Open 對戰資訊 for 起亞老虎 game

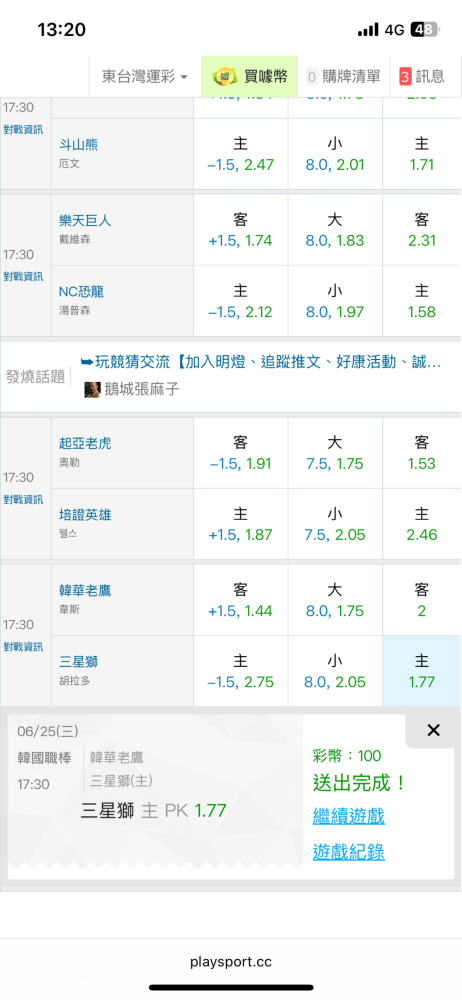click(x=23, y=499)
